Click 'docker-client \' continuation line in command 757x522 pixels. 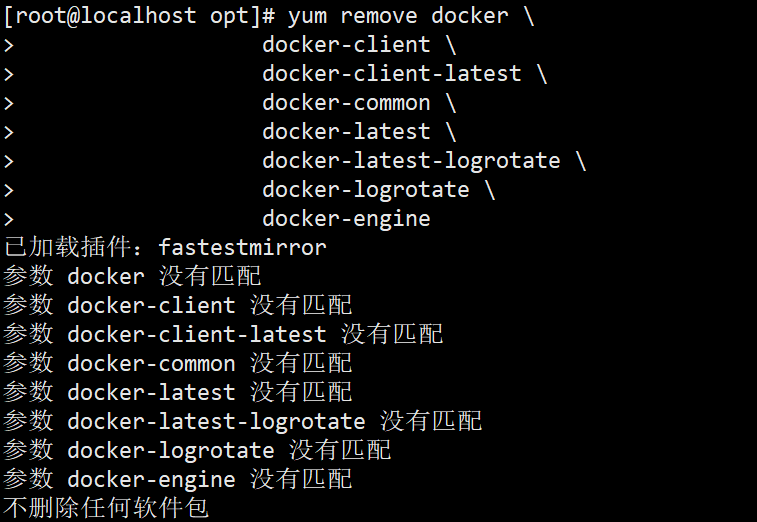tap(354, 45)
